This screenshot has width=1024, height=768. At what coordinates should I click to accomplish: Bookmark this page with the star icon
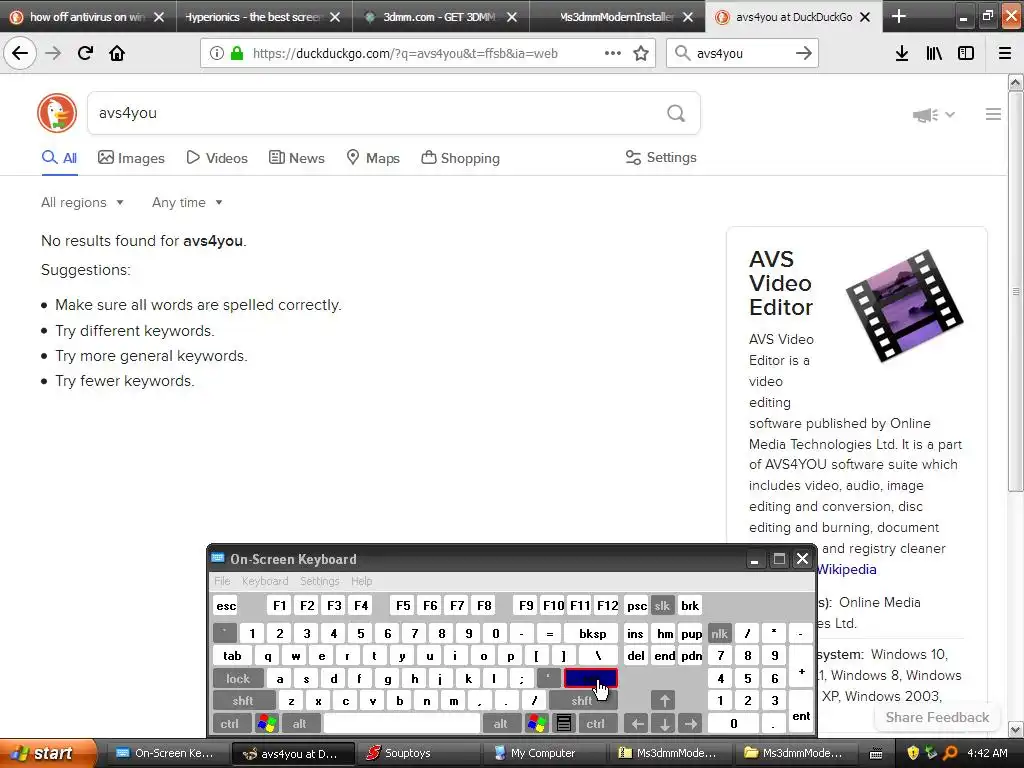tap(641, 53)
